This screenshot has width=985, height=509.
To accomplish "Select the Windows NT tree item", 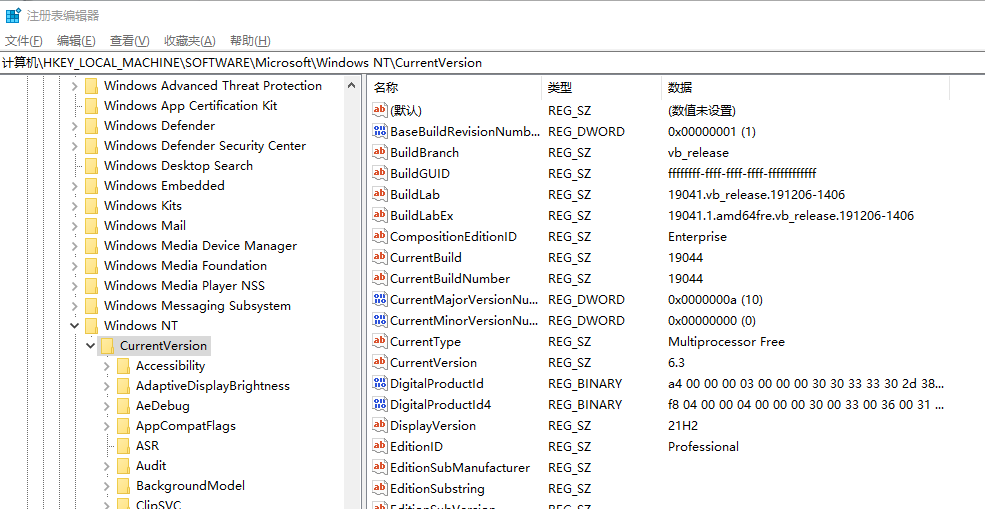I will 141,326.
